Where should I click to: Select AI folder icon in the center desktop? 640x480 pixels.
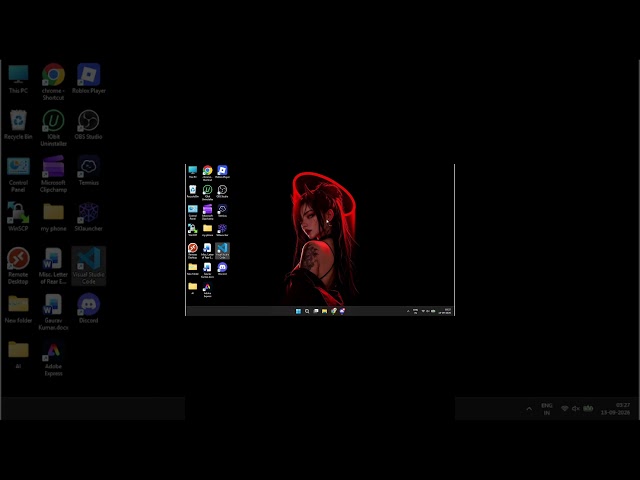point(193,289)
